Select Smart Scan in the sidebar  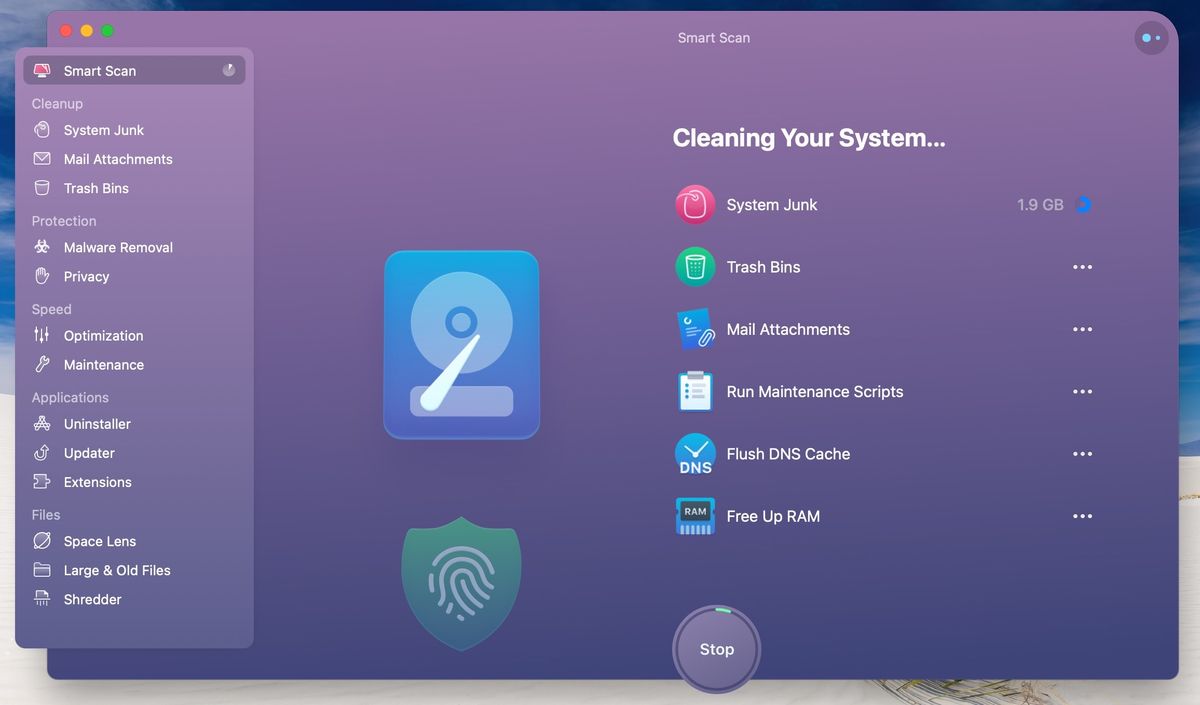[x=99, y=70]
